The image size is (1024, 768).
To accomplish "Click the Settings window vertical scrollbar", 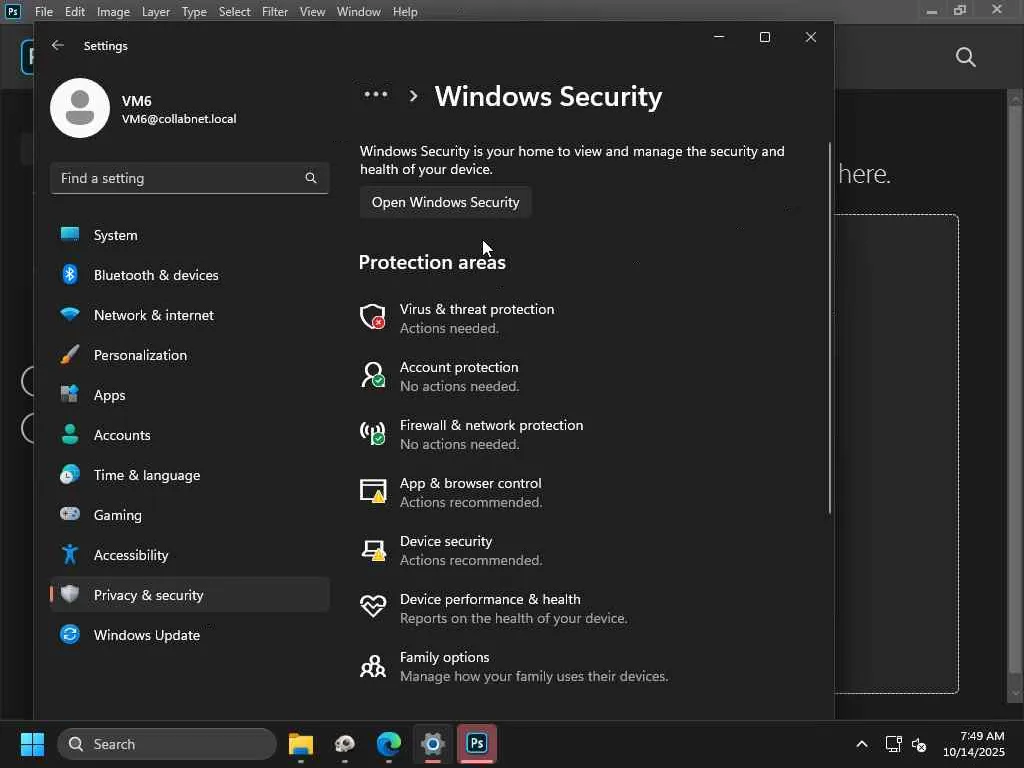I will coord(830,327).
